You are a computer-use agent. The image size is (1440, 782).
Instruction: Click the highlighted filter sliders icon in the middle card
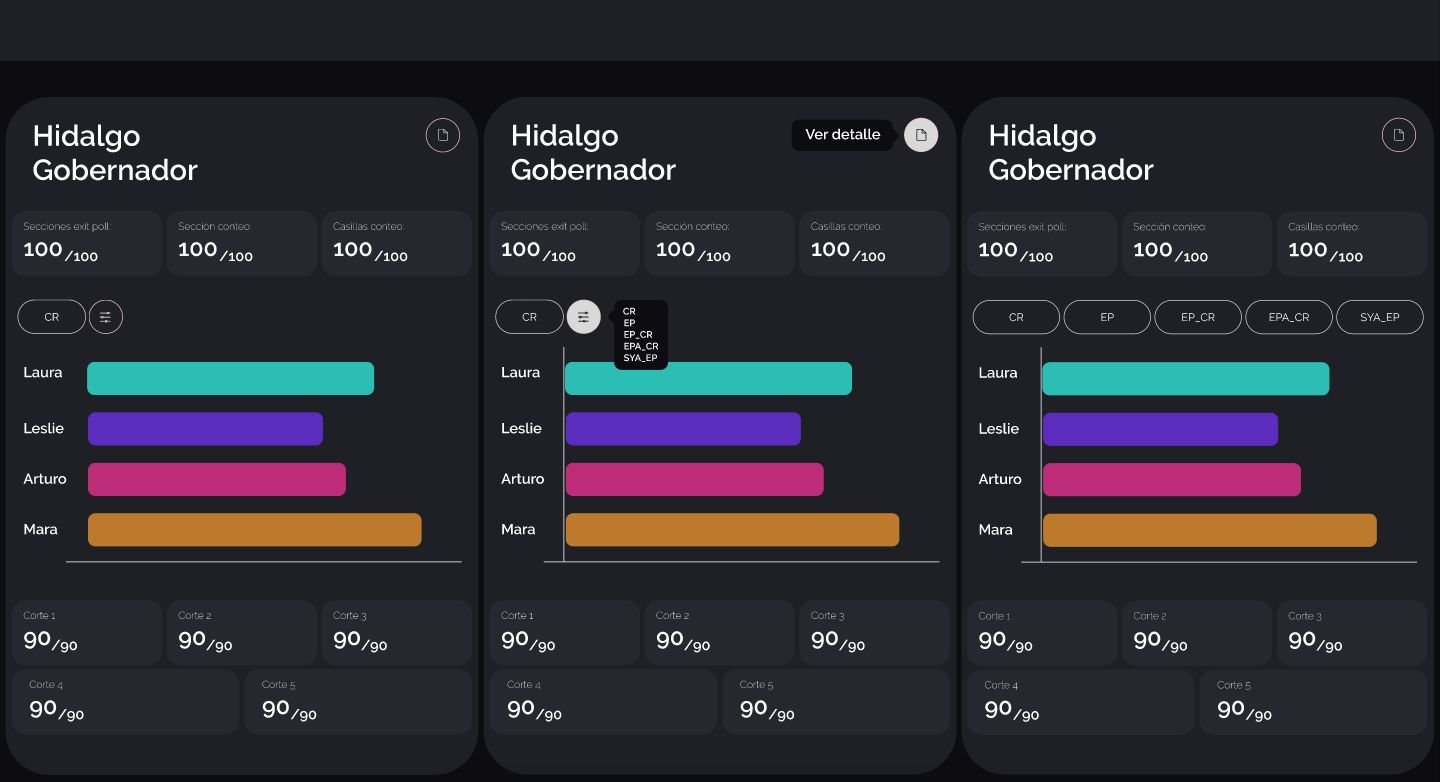pos(584,317)
